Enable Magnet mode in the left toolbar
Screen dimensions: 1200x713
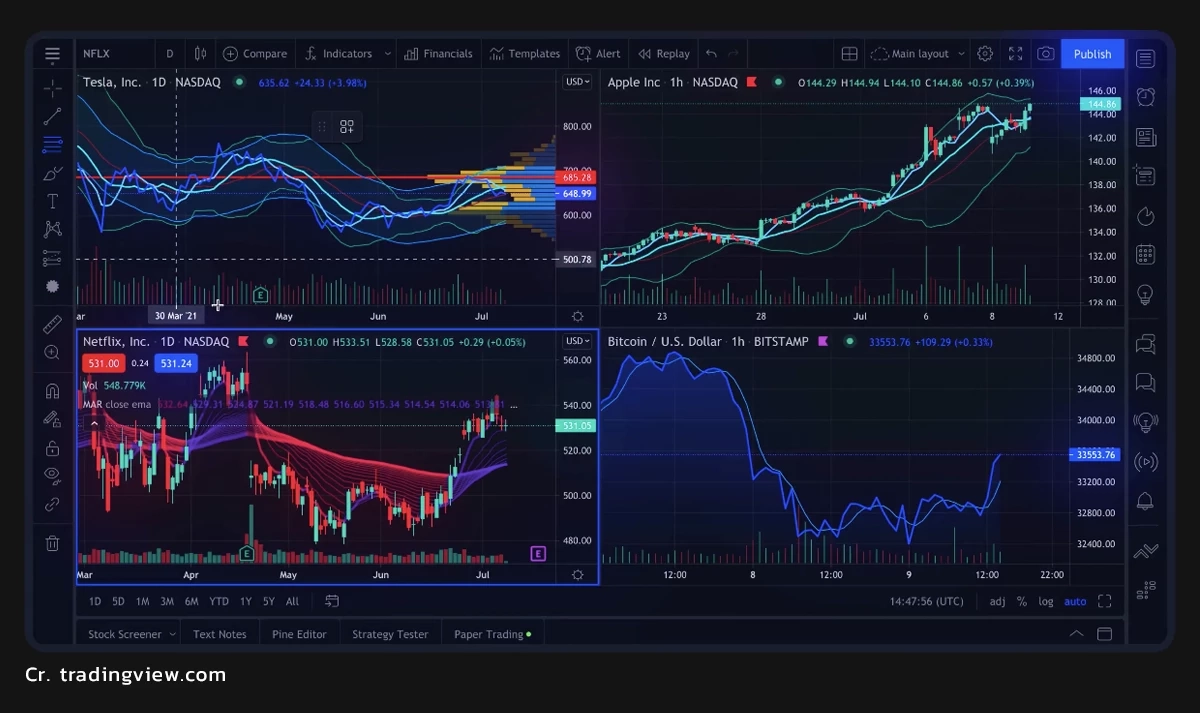(52, 390)
